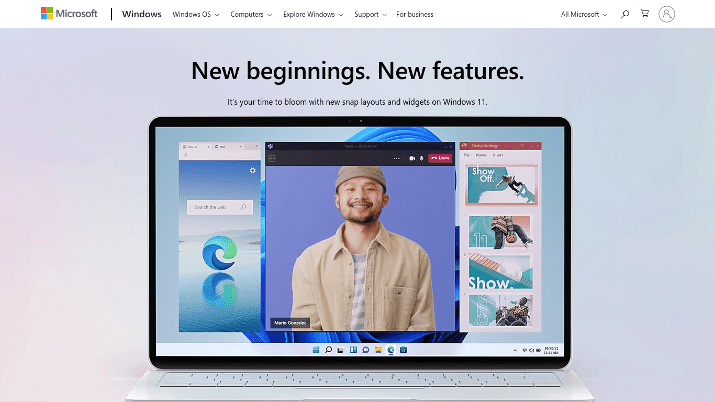This screenshot has height=402, width=715.
Task: Click the name label in Teams call
Action: (x=290, y=323)
